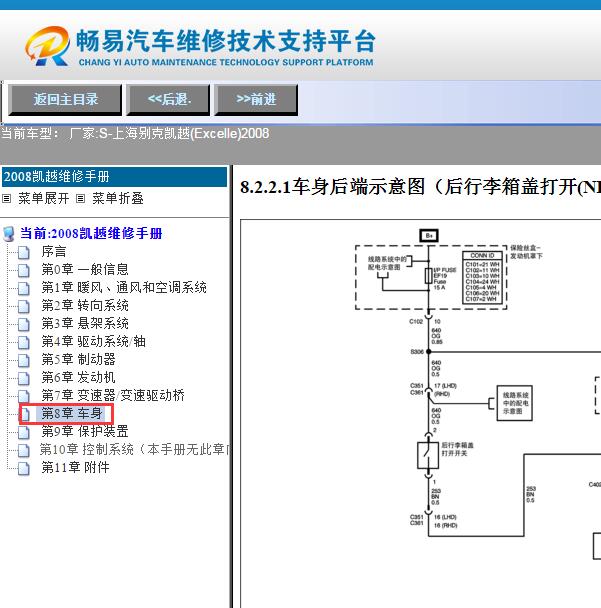The width and height of the screenshot is (601, 608).
Task: Open 第5章 制动器
Action: [x=78, y=359]
